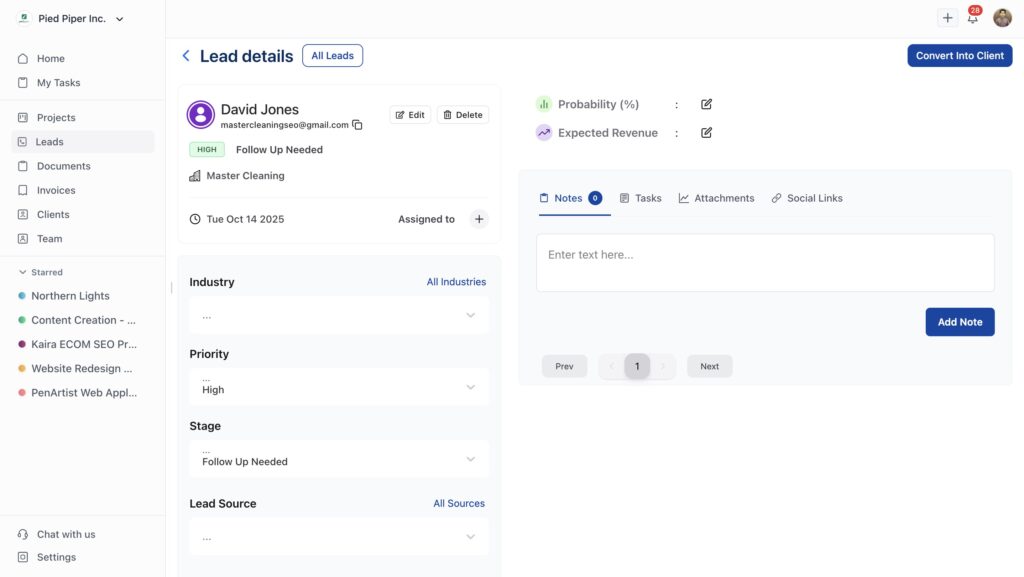Click the plus icon in top bar
The width and height of the screenshot is (1024, 577).
pyautogui.click(x=947, y=18)
